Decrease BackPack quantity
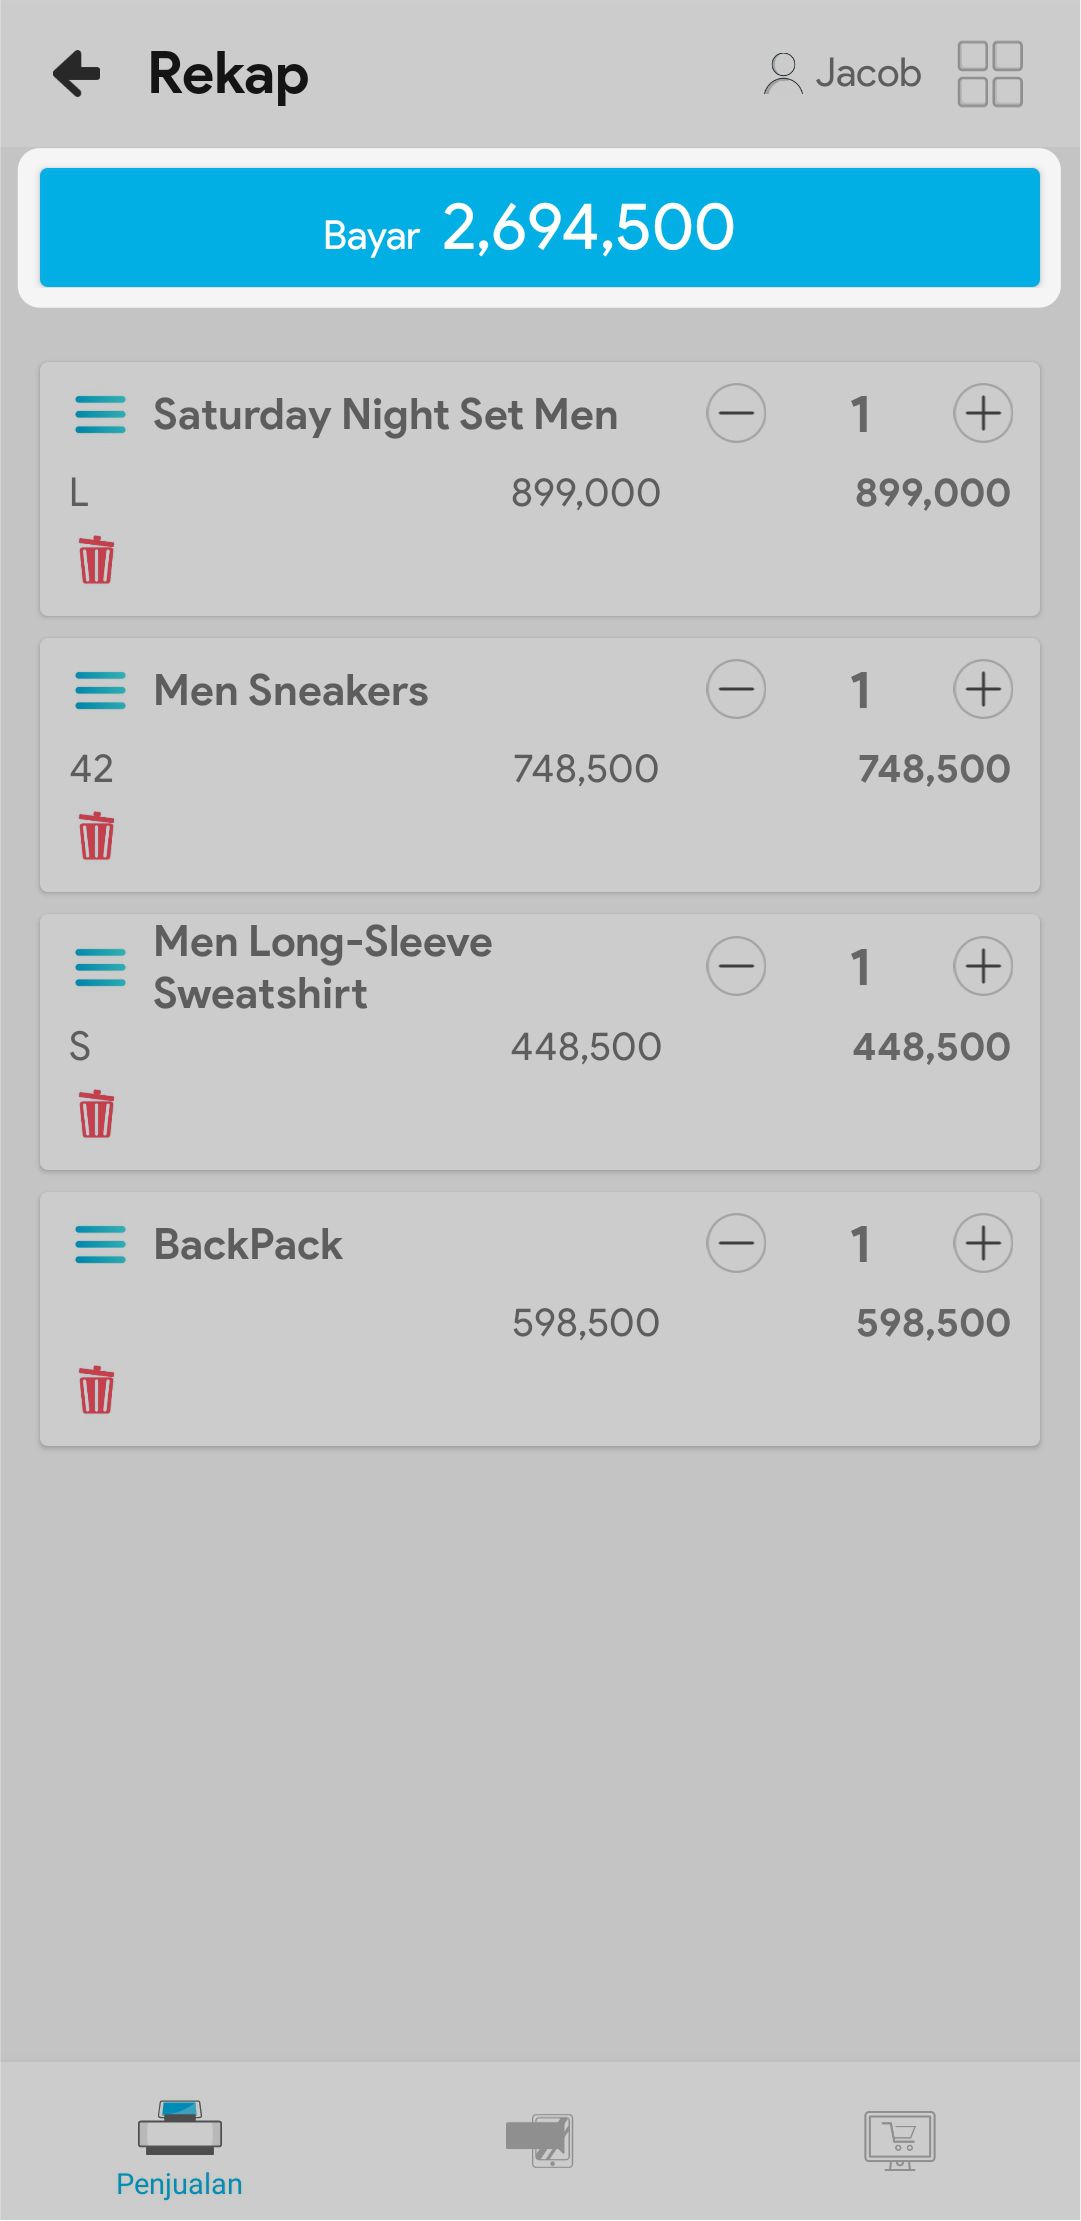 [736, 1244]
